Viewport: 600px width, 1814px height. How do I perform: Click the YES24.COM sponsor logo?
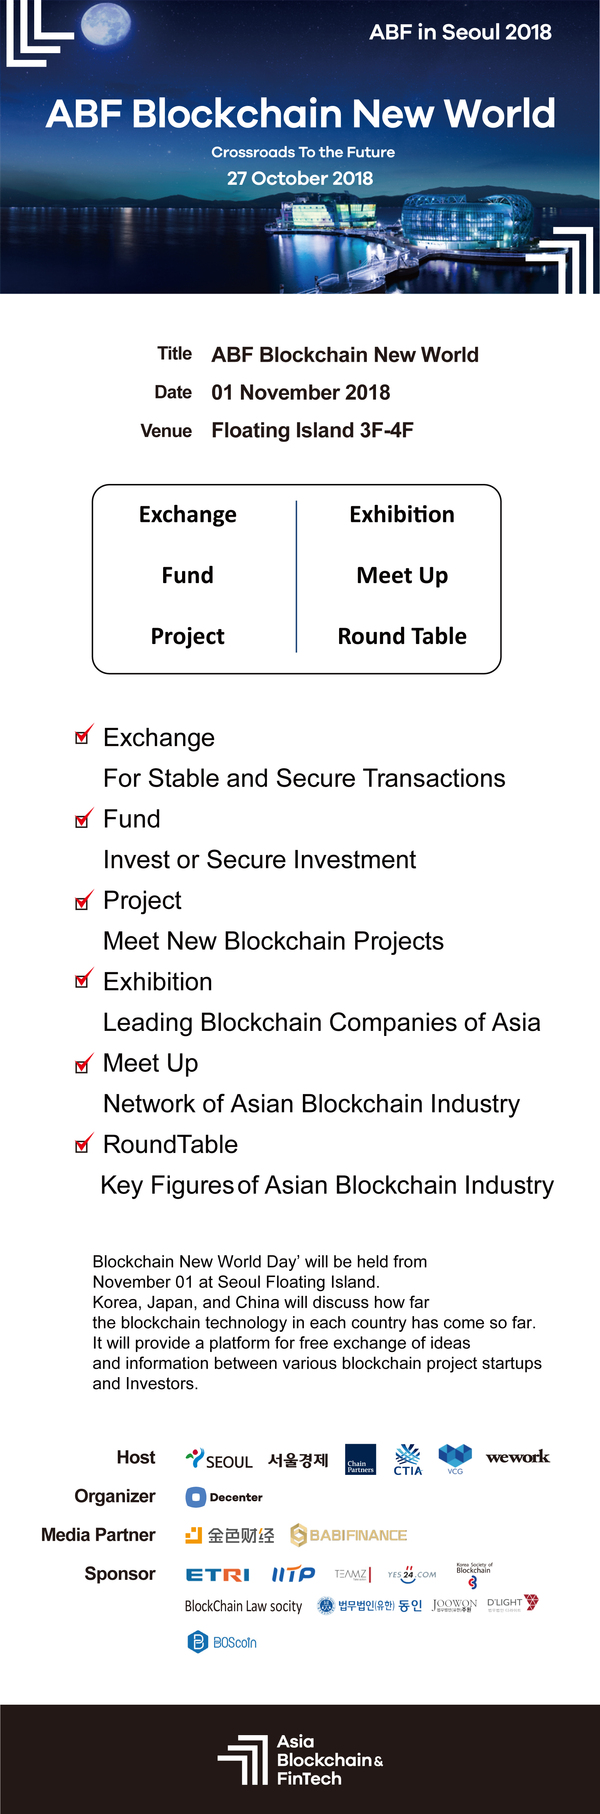(412, 1574)
